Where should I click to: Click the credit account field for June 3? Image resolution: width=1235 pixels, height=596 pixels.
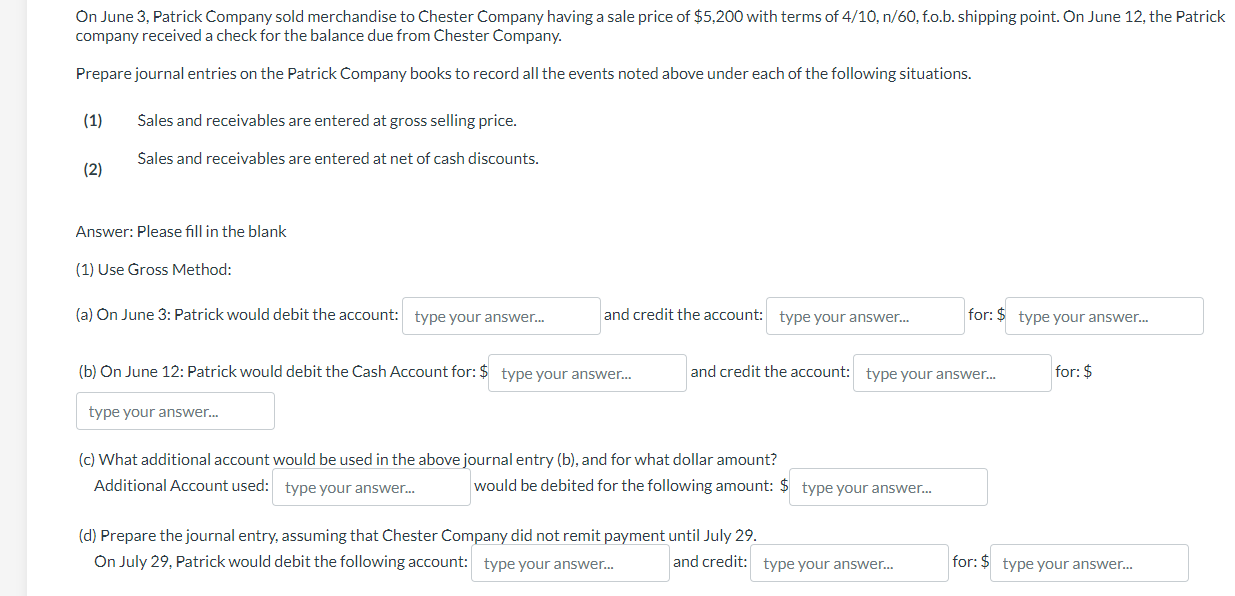[865, 316]
